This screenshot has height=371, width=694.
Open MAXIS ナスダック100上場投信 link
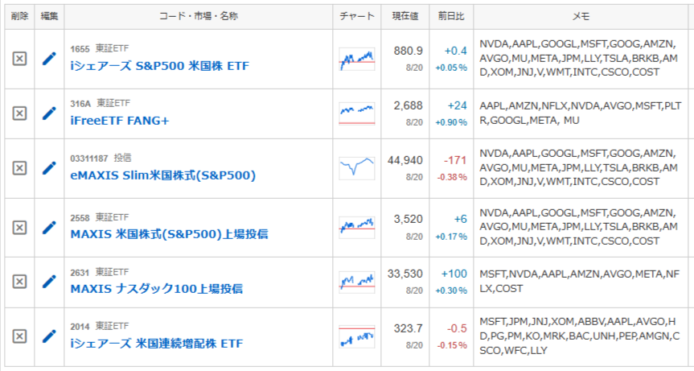coord(156,289)
